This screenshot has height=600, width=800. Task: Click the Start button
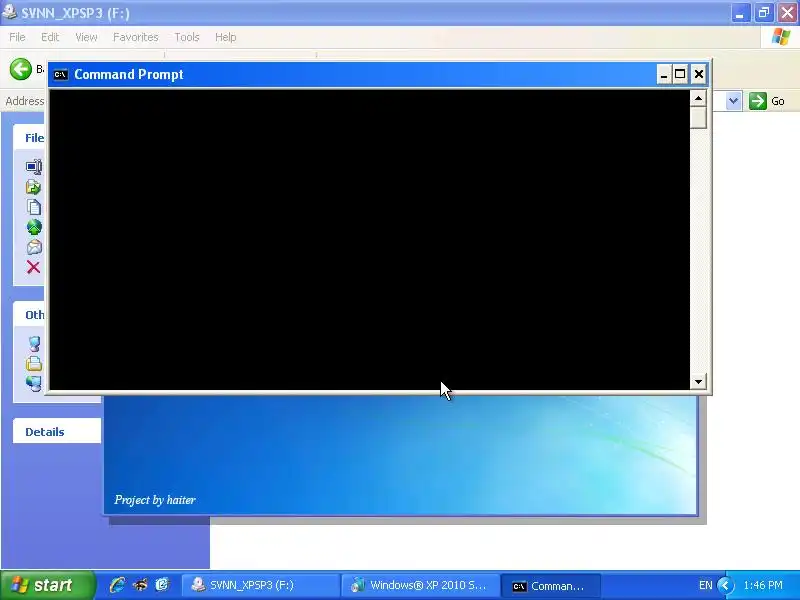[x=47, y=585]
